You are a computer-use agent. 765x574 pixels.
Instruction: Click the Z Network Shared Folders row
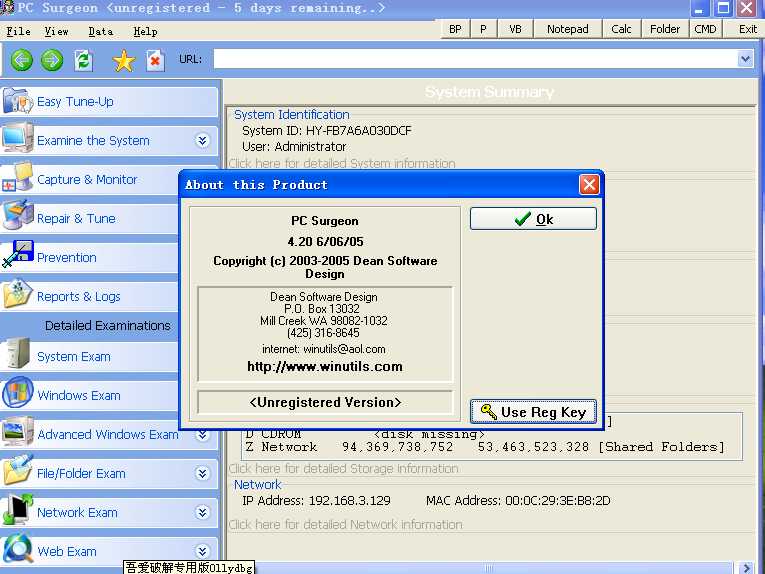[x=485, y=447]
